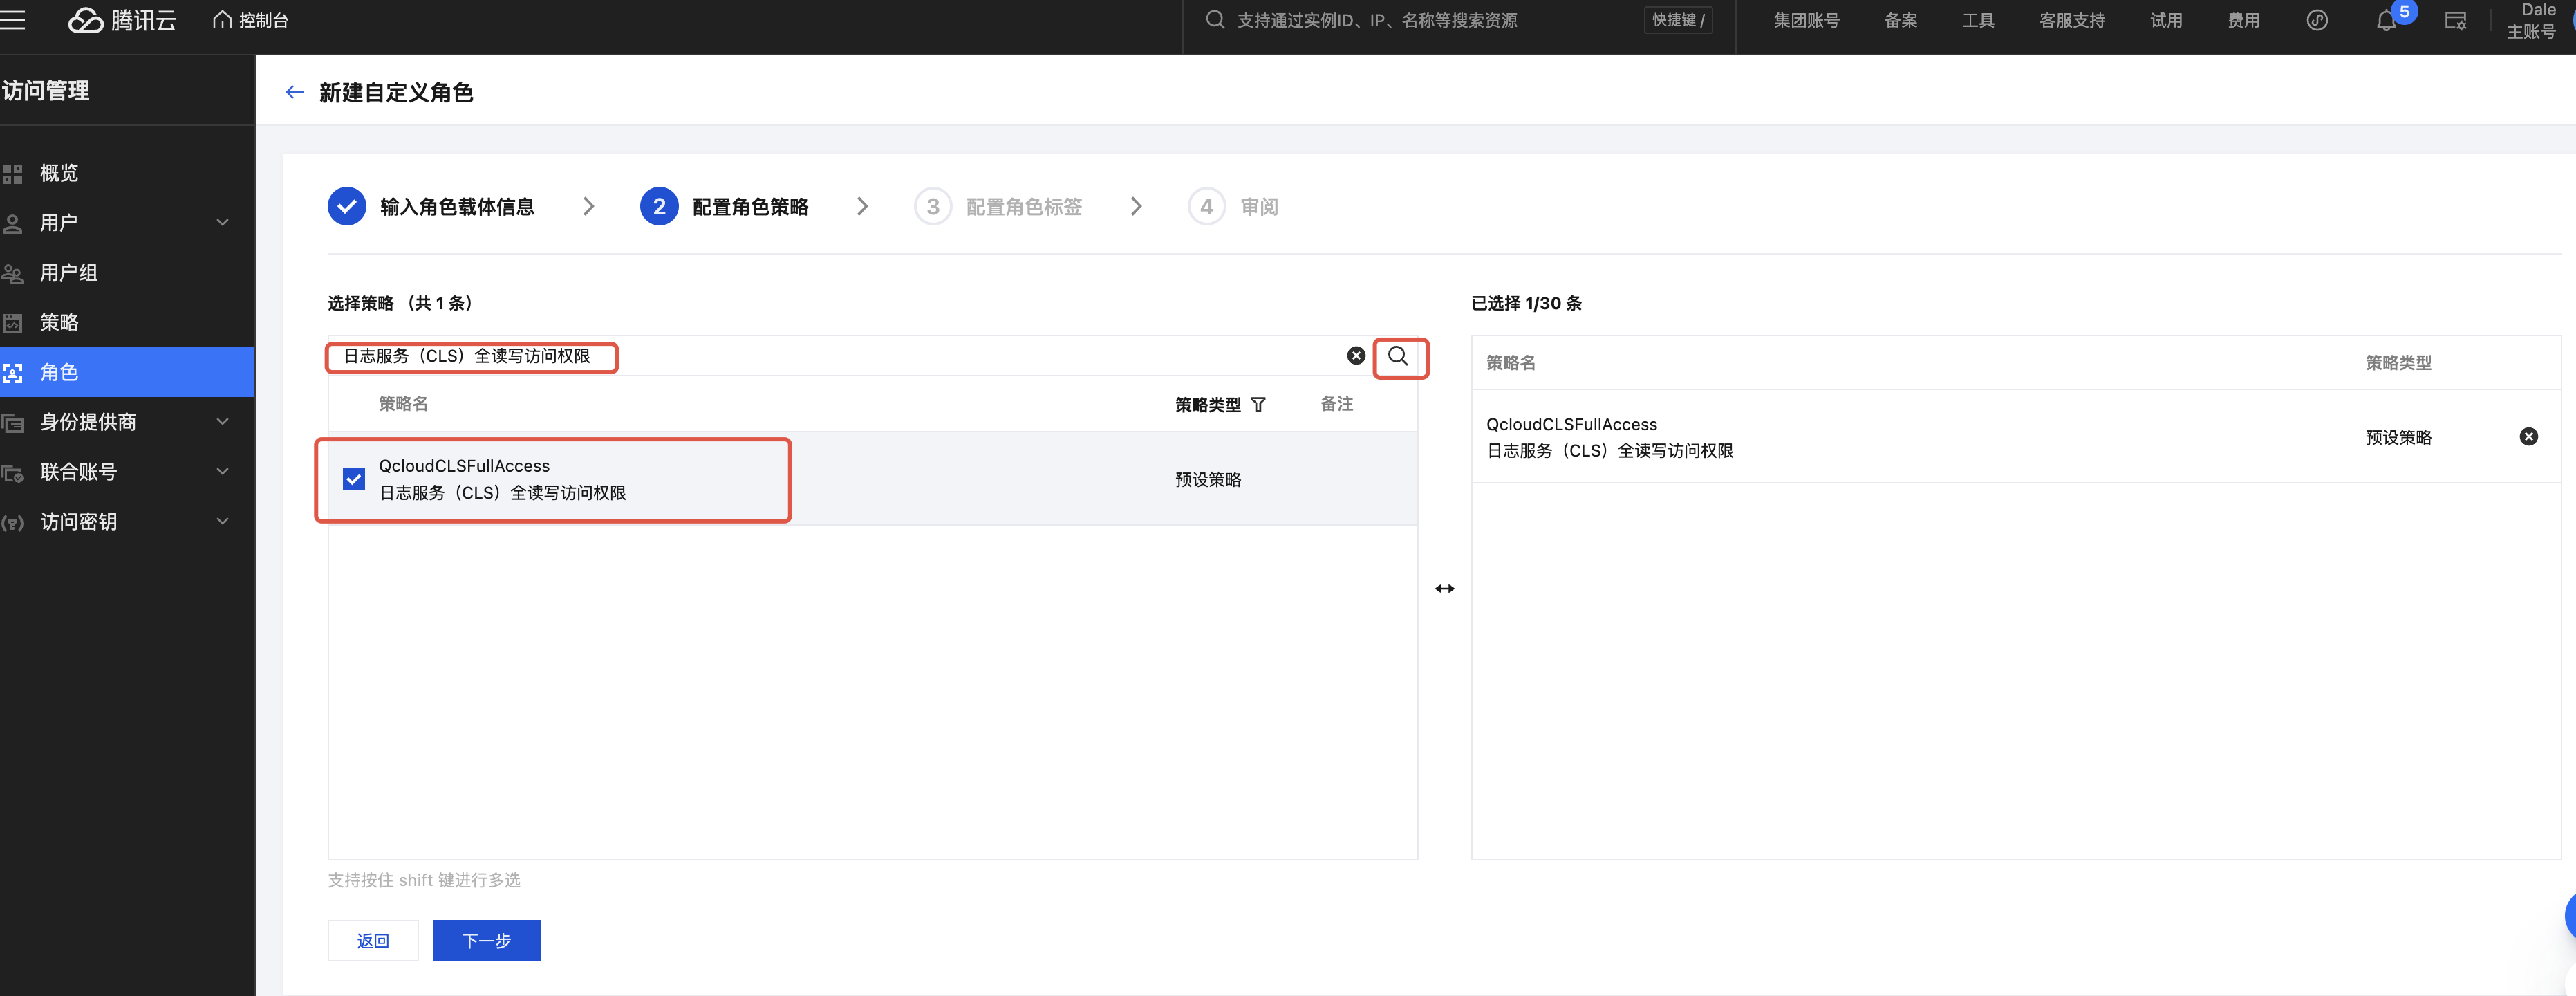Open the 策略类型 filter funnel
2576x996 pixels.
point(1258,404)
